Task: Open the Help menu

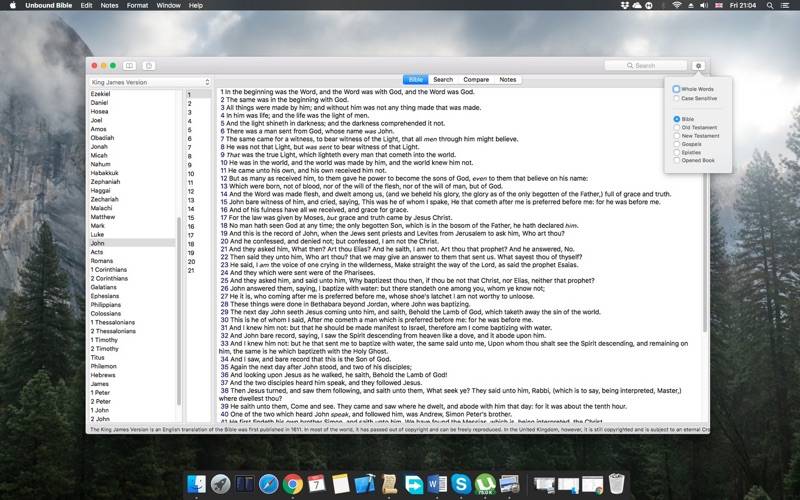Action: tap(196, 5)
